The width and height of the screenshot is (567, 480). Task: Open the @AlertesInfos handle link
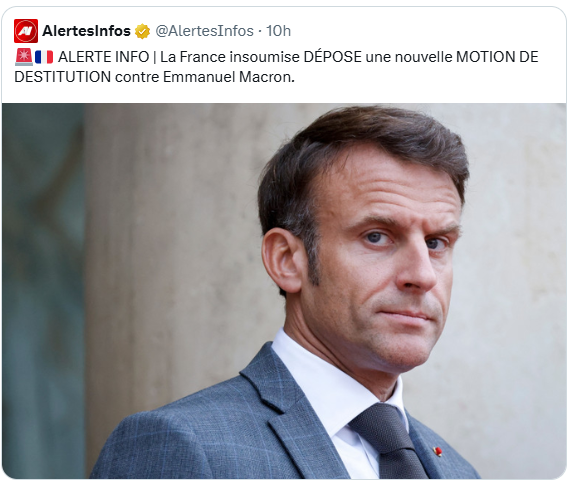coord(204,31)
